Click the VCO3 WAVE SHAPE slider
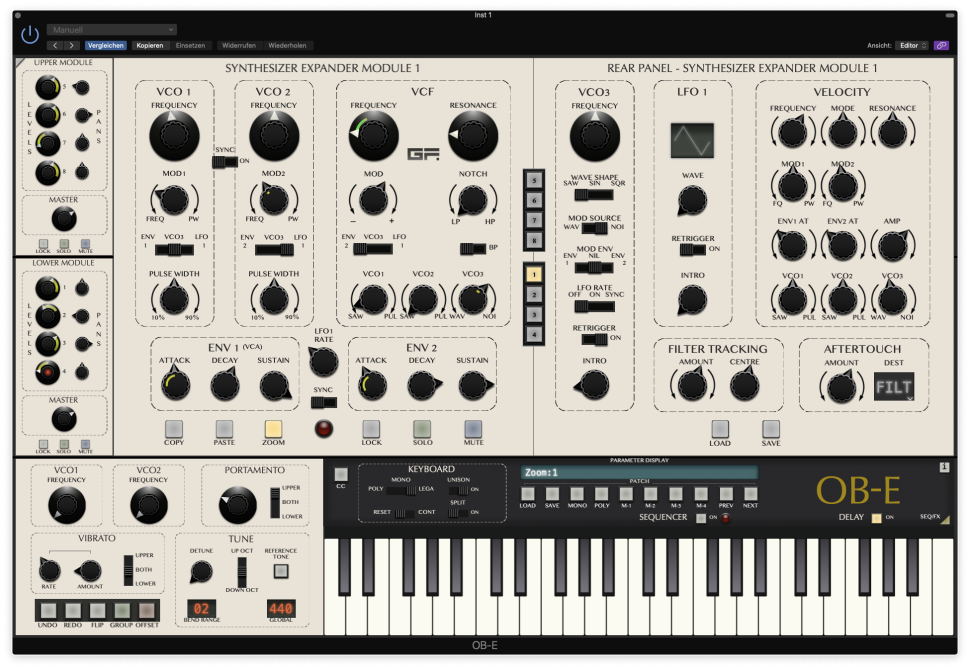Image resolution: width=970 pixels, height=669 pixels. (x=594, y=195)
